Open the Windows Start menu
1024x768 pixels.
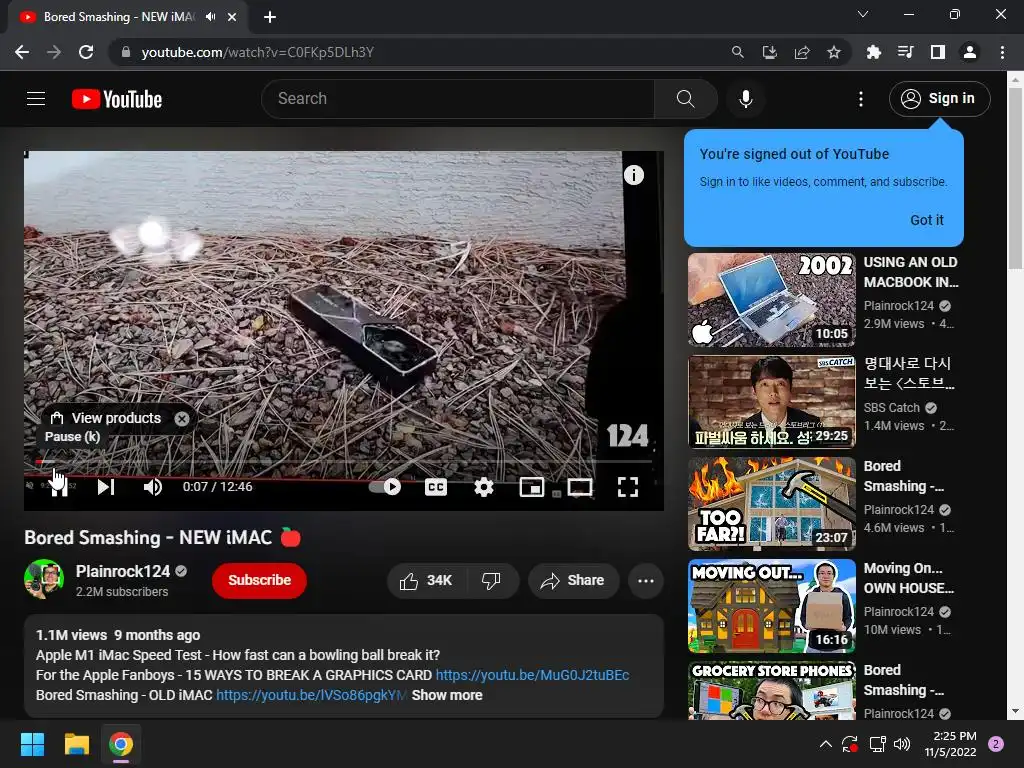[x=32, y=744]
